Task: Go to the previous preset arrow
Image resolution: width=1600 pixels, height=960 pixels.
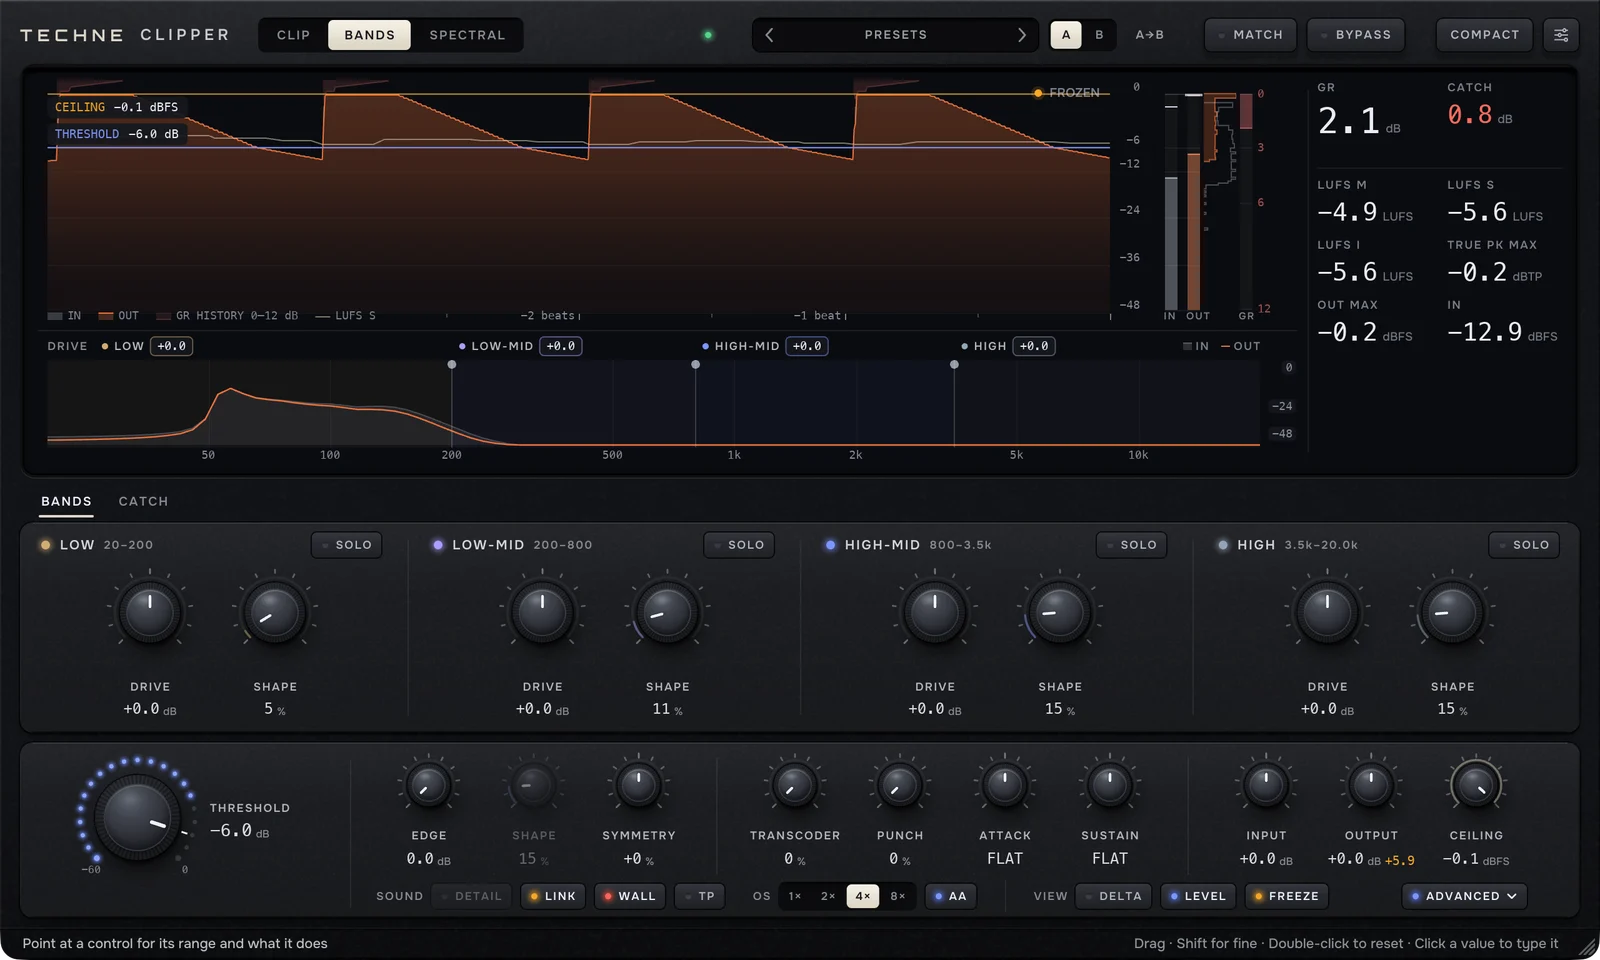Action: tap(769, 35)
